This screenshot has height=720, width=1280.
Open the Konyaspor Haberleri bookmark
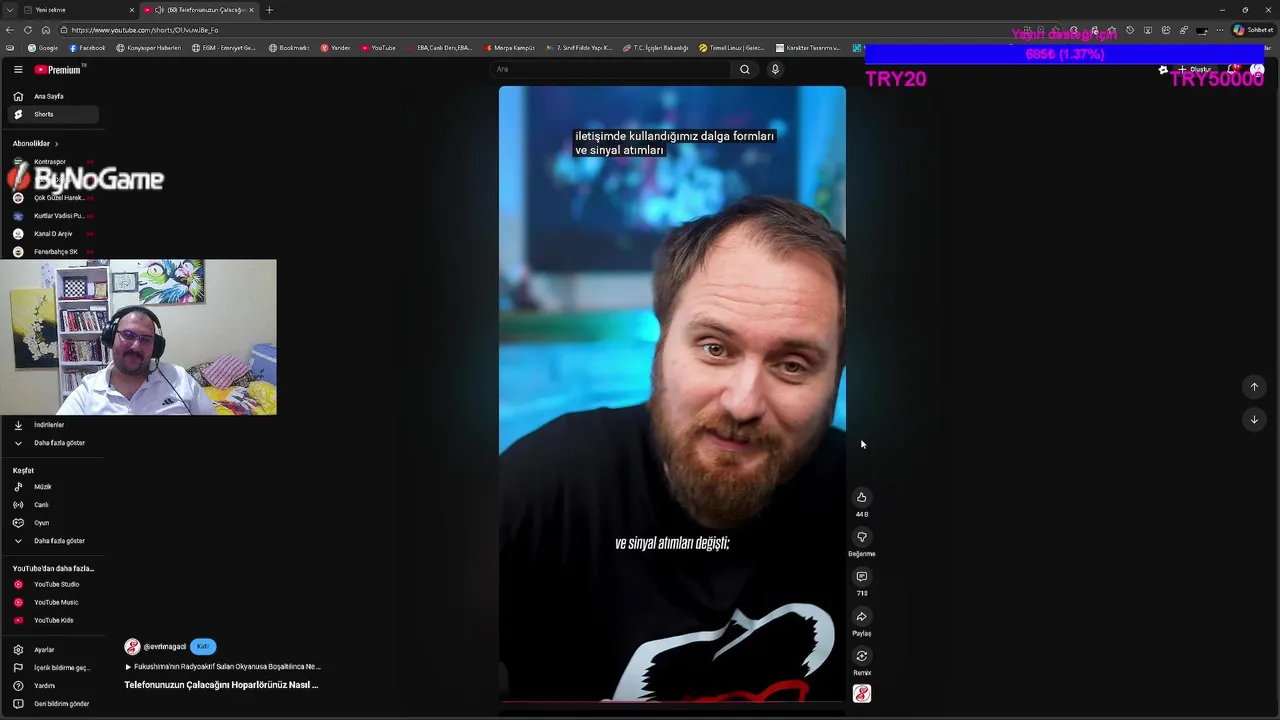coord(149,48)
